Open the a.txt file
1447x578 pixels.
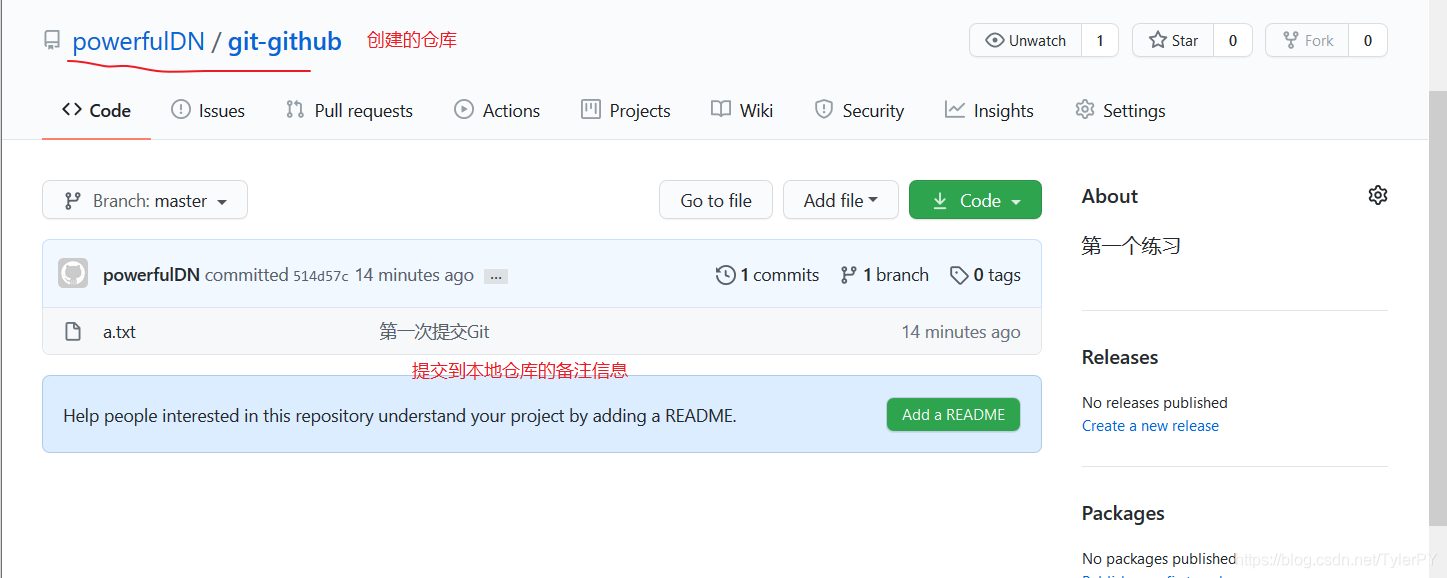[119, 332]
